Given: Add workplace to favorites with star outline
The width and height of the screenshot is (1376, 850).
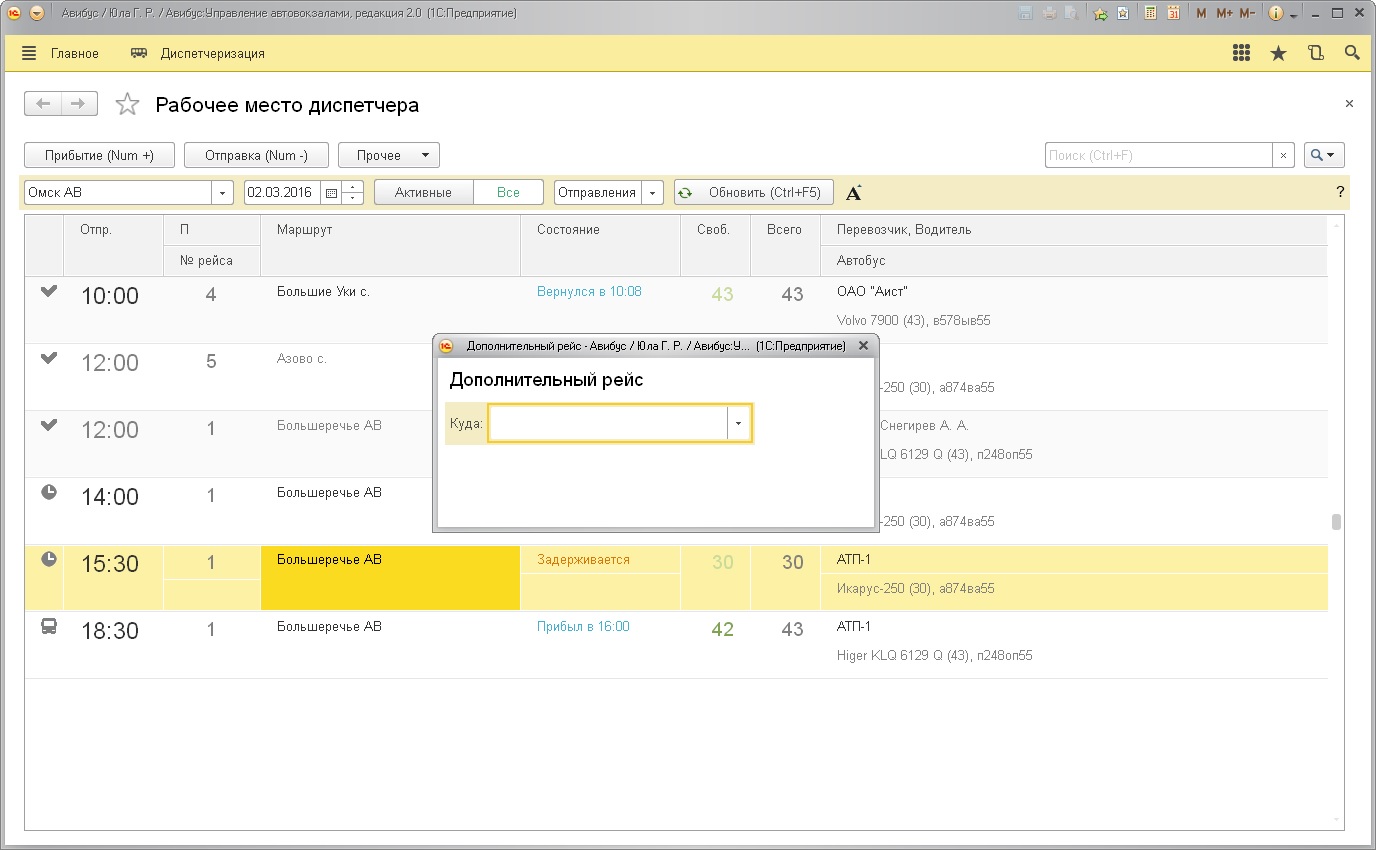Looking at the screenshot, I should click(127, 105).
